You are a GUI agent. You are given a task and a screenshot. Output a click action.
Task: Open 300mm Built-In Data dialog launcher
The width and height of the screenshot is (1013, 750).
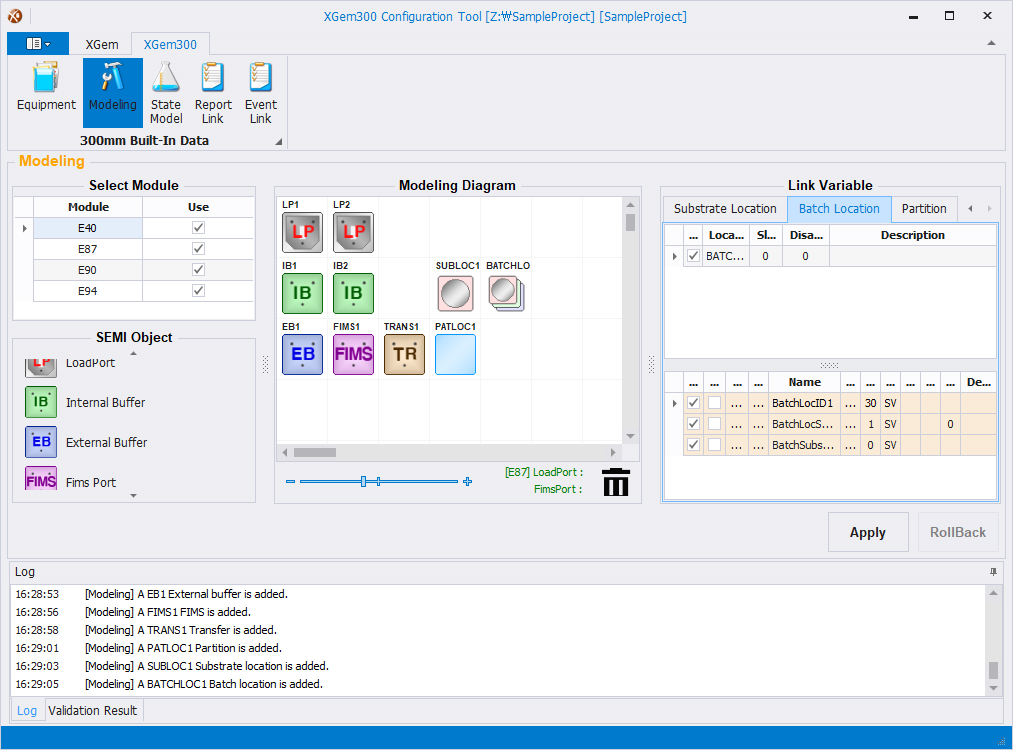point(278,141)
